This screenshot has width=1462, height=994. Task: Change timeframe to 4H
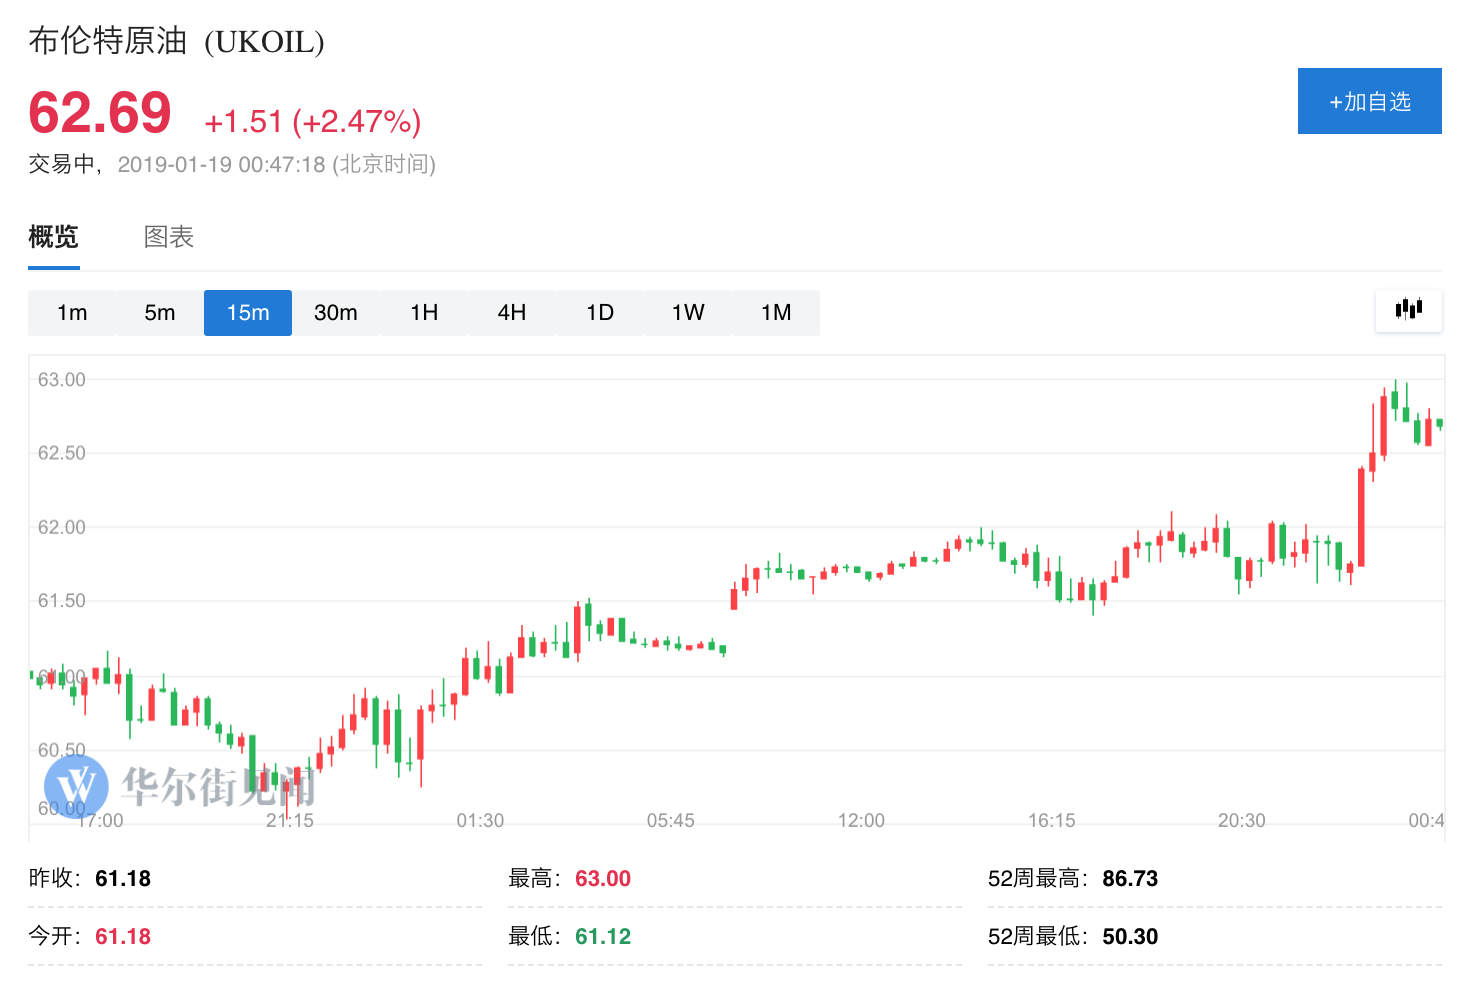pos(512,313)
